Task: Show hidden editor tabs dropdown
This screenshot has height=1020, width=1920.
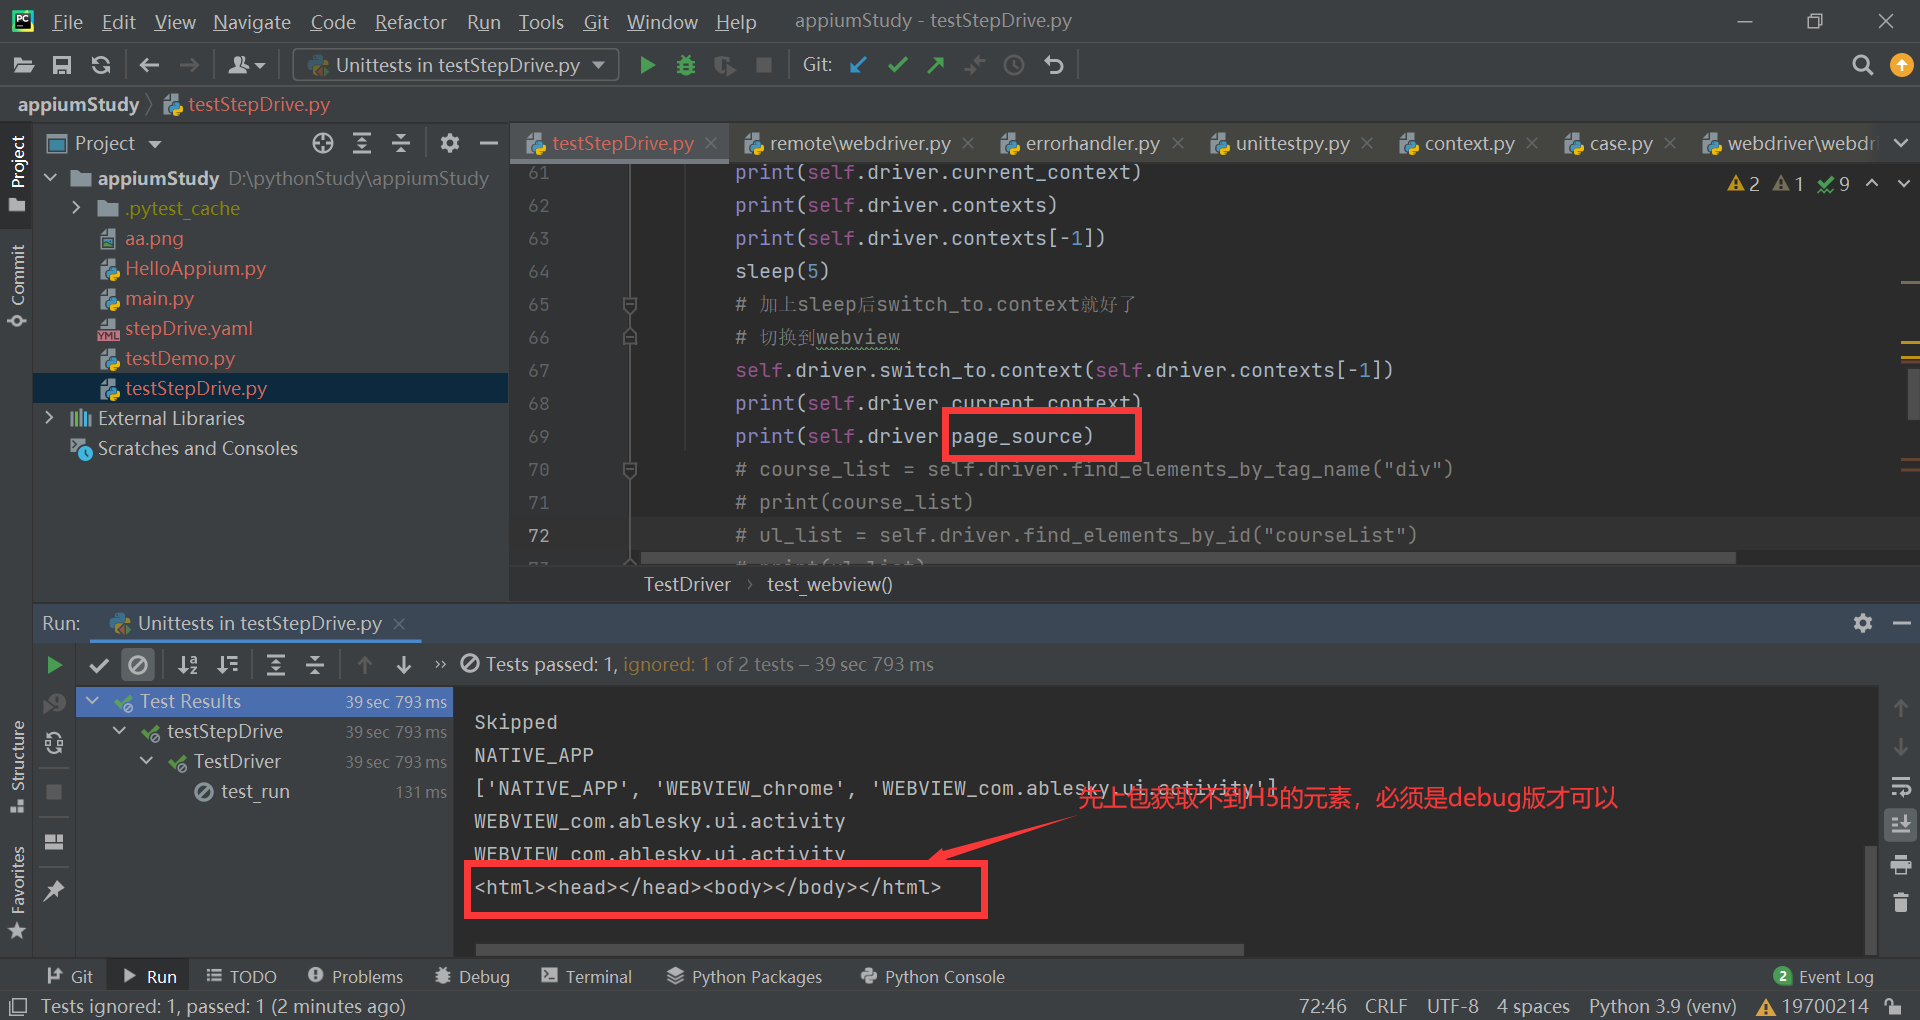Action: coord(1901,143)
